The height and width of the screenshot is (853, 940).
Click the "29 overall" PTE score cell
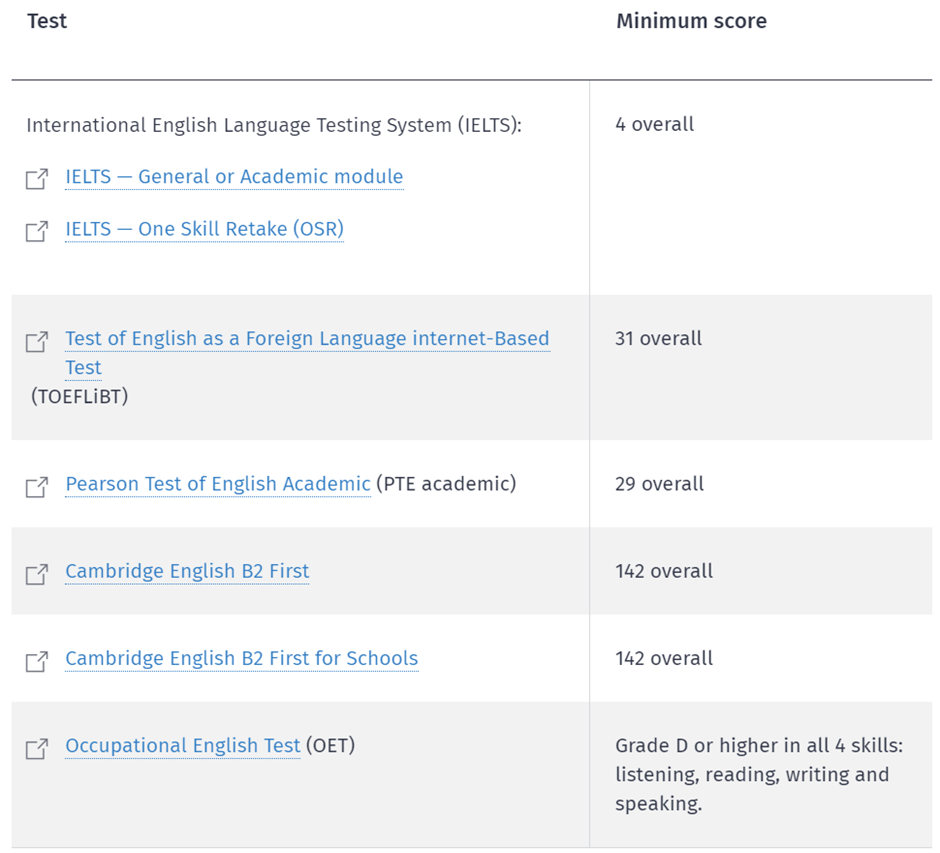pos(659,484)
